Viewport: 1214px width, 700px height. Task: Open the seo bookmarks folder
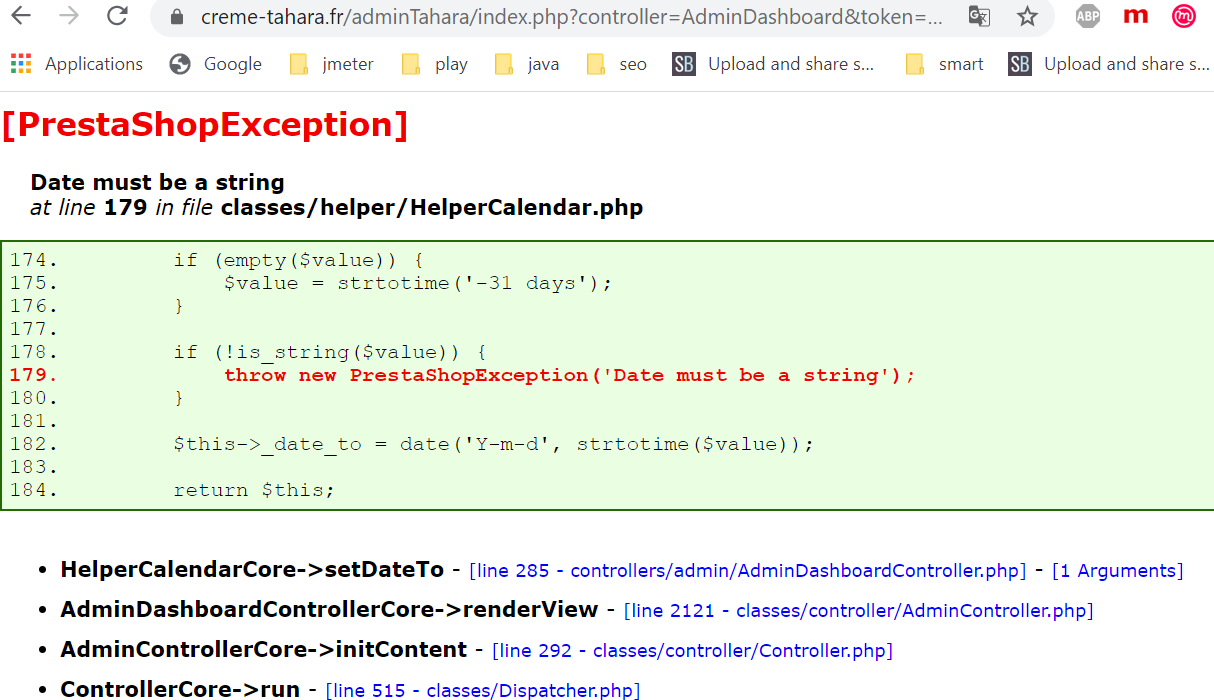616,64
